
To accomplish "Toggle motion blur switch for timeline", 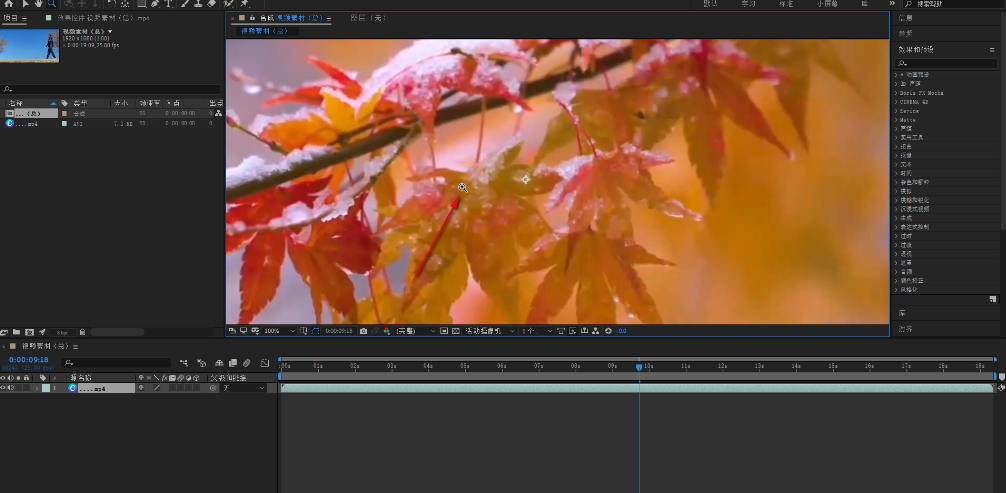I will [x=246, y=362].
